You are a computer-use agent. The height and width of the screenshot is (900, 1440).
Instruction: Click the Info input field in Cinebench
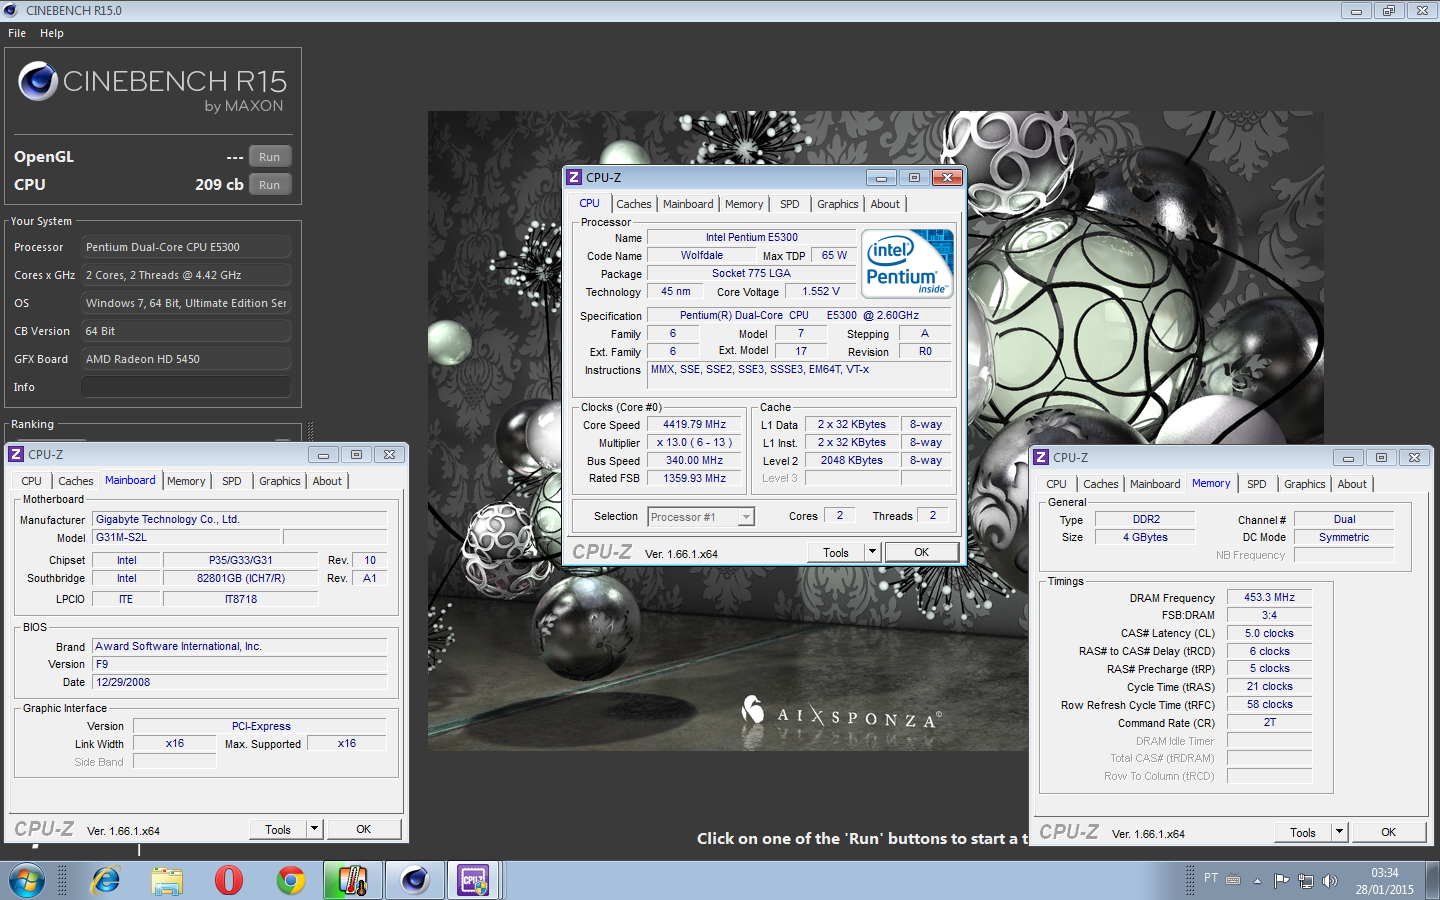point(186,387)
